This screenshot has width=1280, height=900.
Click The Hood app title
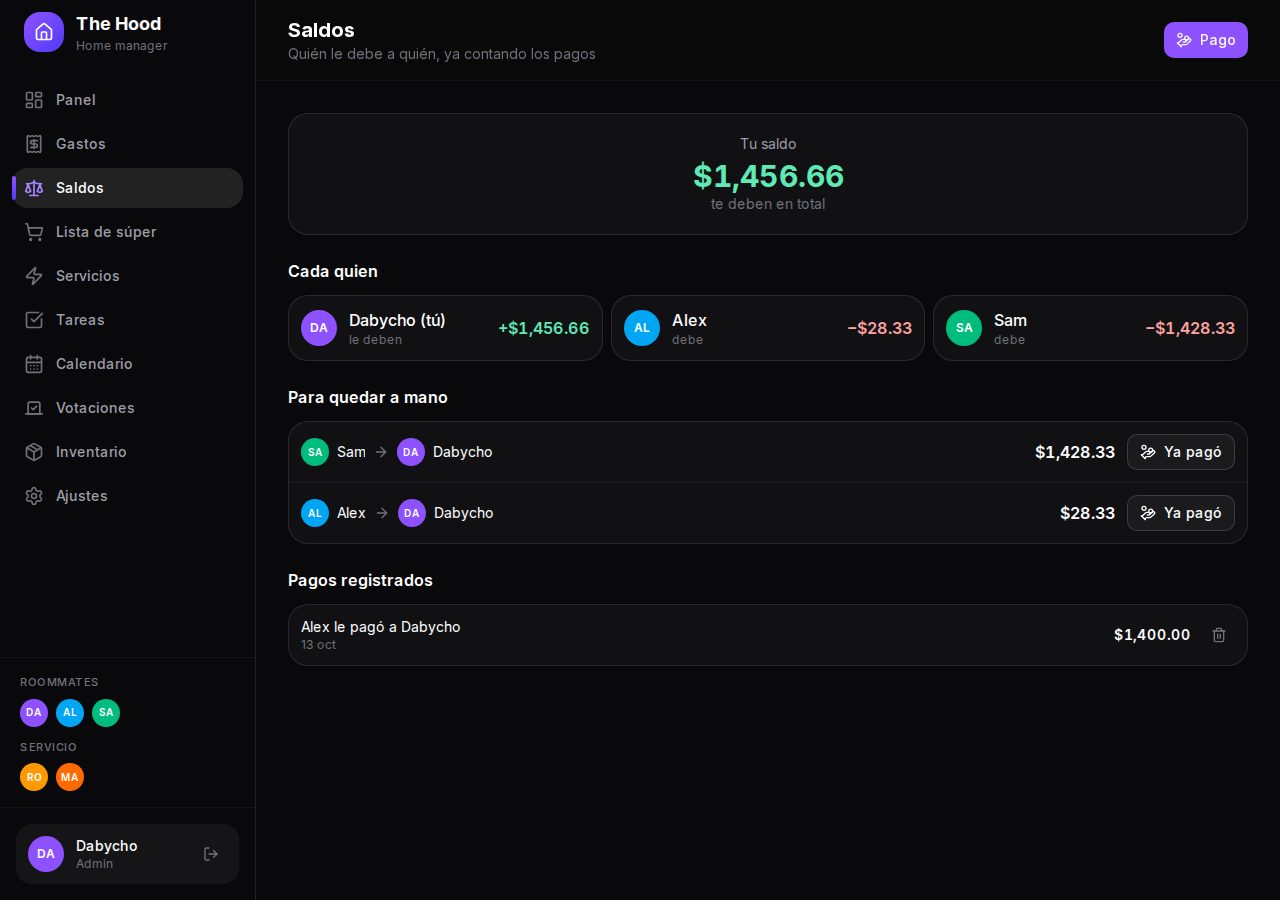118,23
